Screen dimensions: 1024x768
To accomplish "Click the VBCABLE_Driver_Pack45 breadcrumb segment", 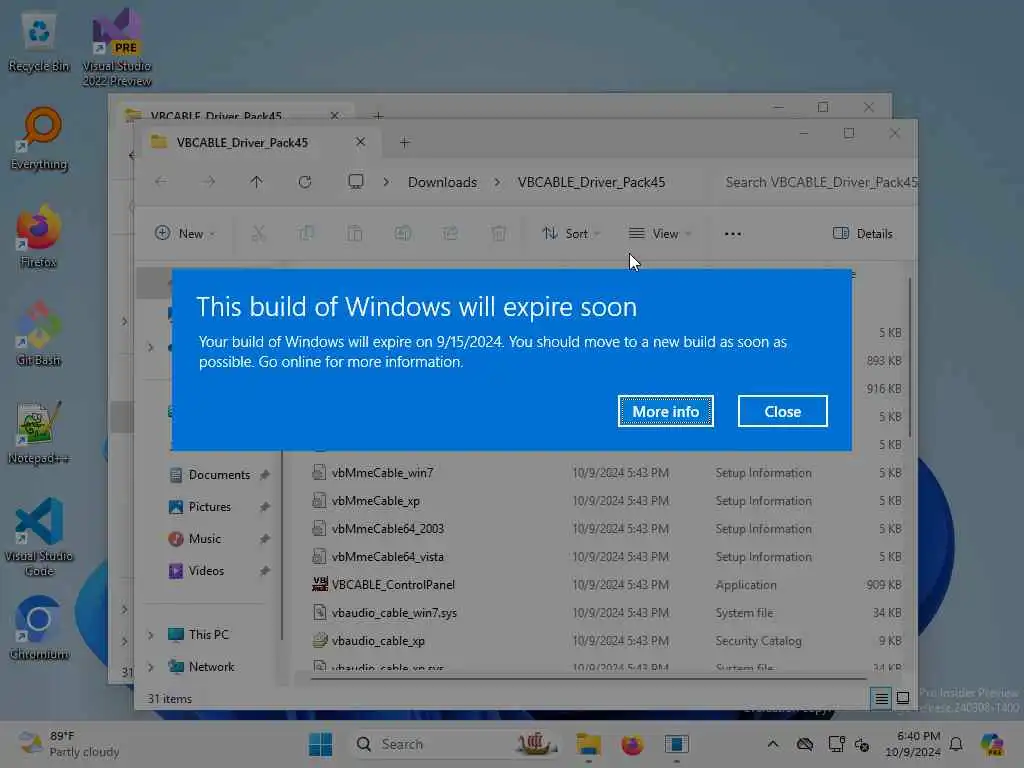I will point(591,182).
